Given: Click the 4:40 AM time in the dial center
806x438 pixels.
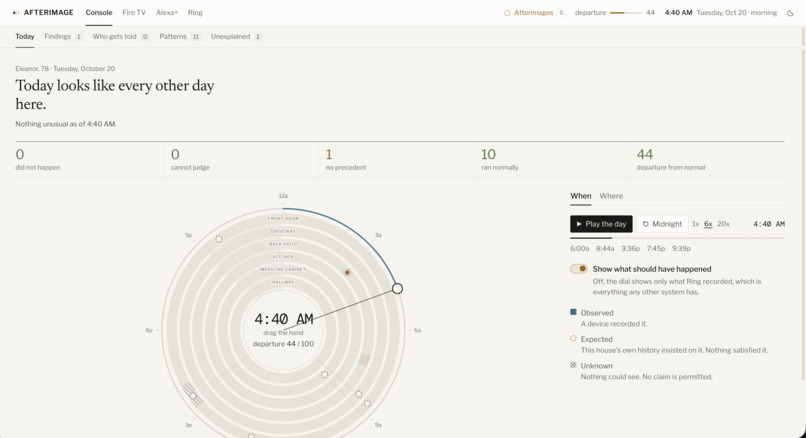Looking at the screenshot, I should (x=284, y=319).
